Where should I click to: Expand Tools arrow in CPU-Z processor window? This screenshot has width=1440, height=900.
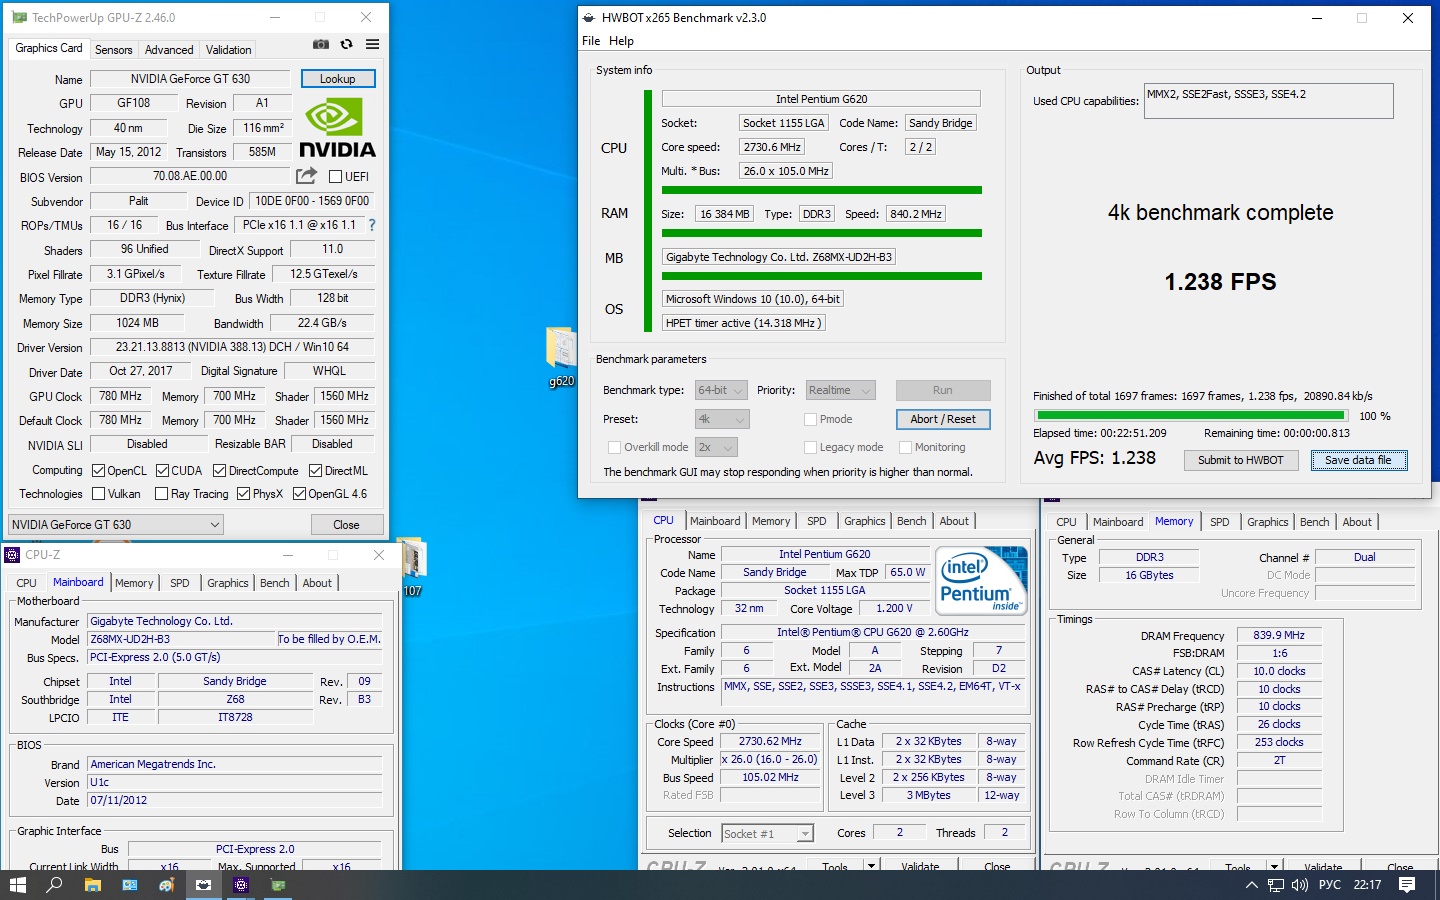coord(872,866)
